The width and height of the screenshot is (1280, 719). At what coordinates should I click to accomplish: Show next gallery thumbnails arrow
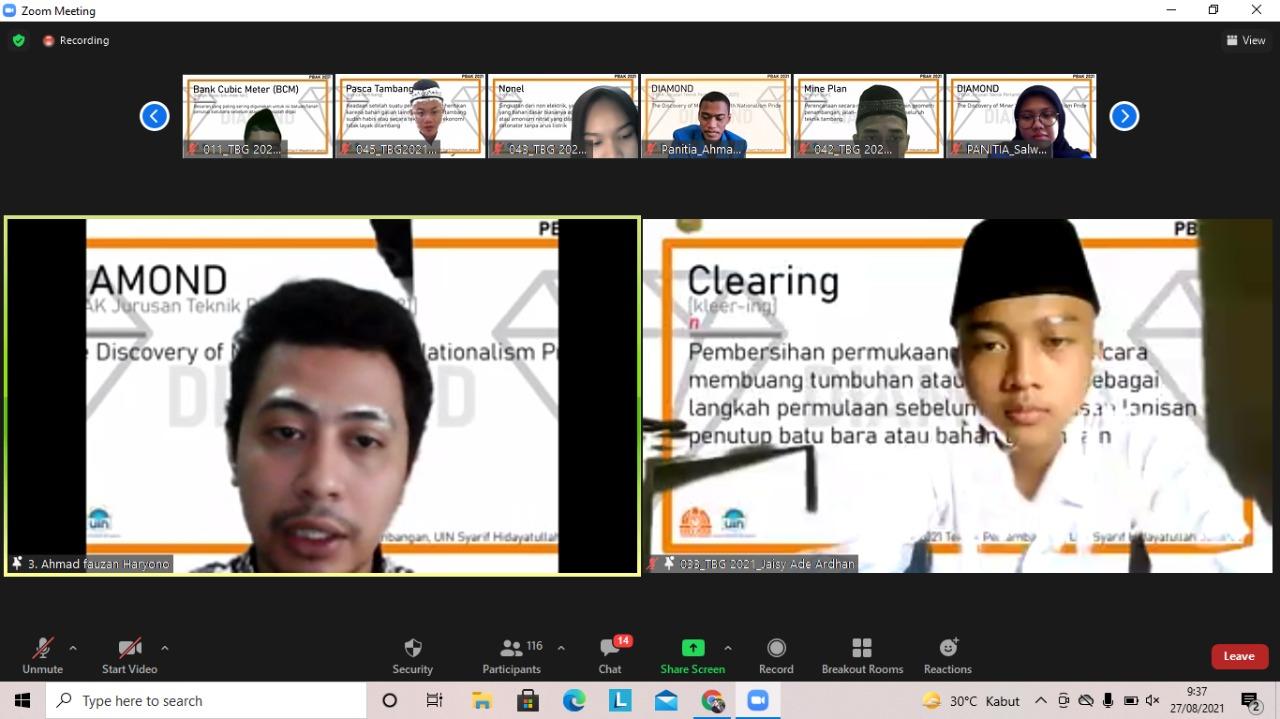(1124, 116)
